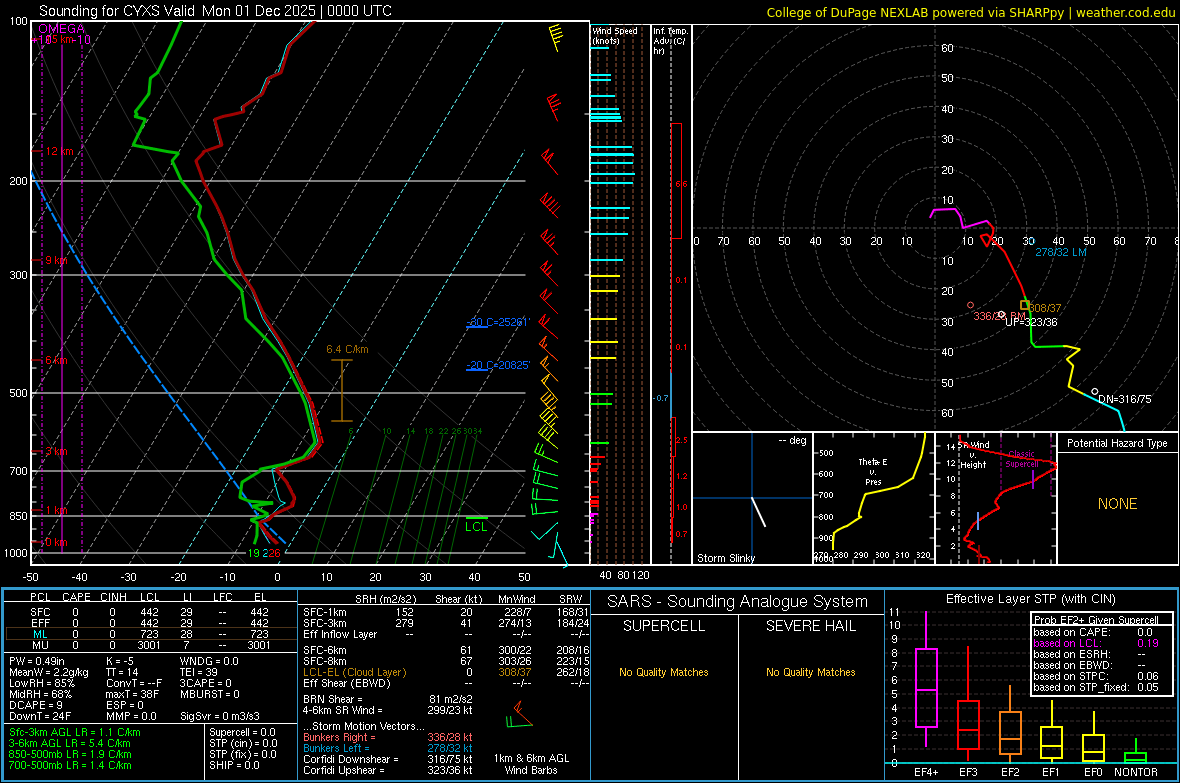1180x783 pixels.
Task: Click the magenta 'based on LCL: 0.19' line
Action: (x=1096, y=643)
